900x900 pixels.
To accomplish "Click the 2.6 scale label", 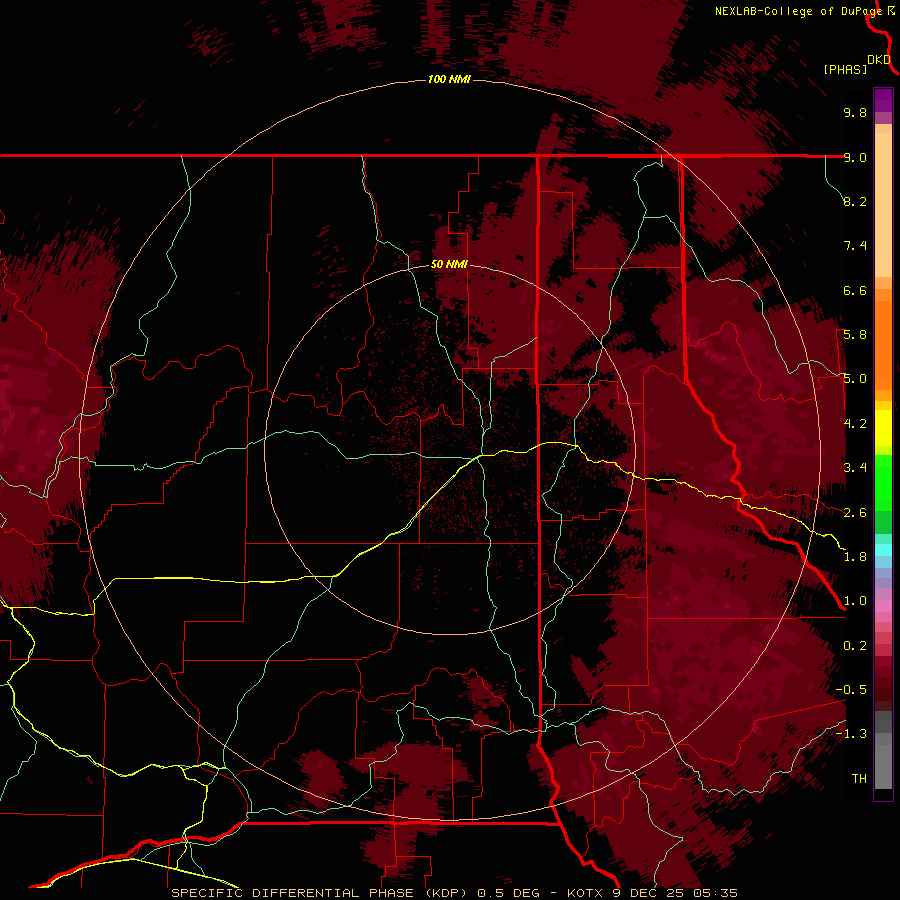I will click(855, 513).
